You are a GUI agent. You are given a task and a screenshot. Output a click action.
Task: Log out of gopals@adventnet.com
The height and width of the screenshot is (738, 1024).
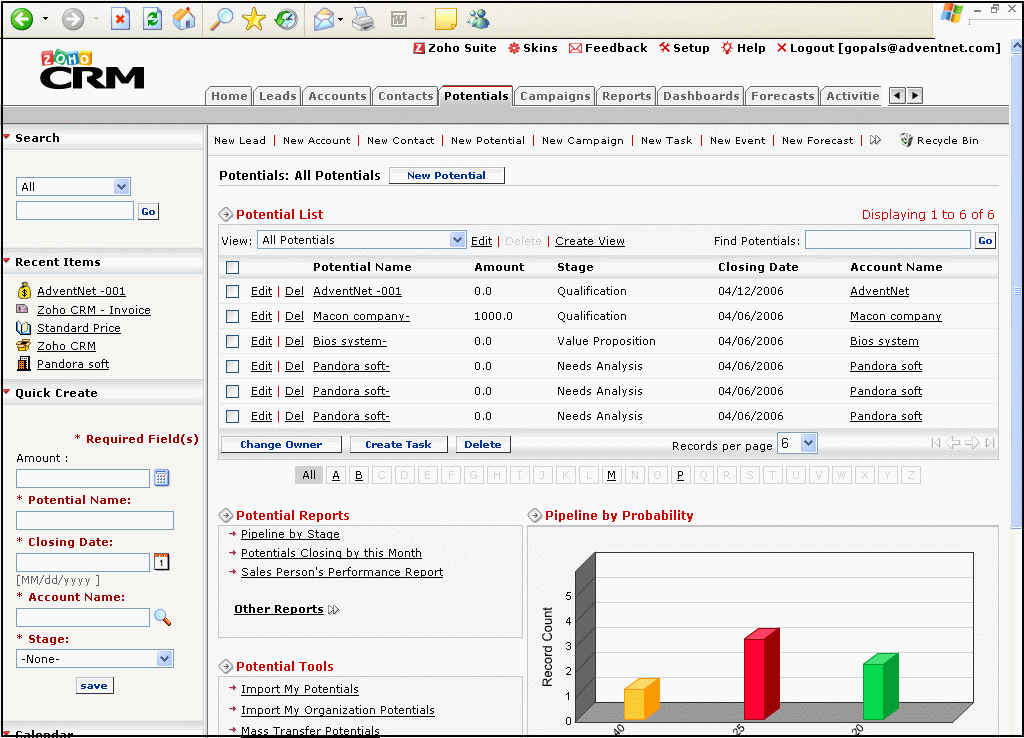[888, 48]
